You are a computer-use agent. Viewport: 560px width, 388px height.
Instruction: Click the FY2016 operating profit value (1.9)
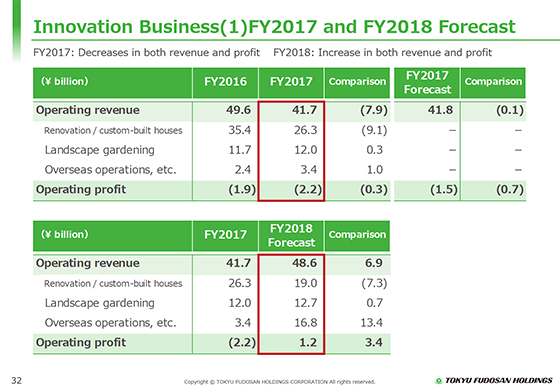click(x=242, y=189)
